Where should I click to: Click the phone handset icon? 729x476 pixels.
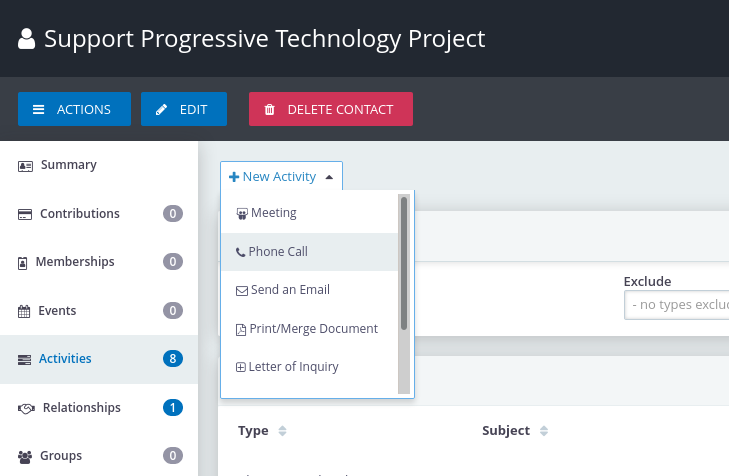click(240, 252)
